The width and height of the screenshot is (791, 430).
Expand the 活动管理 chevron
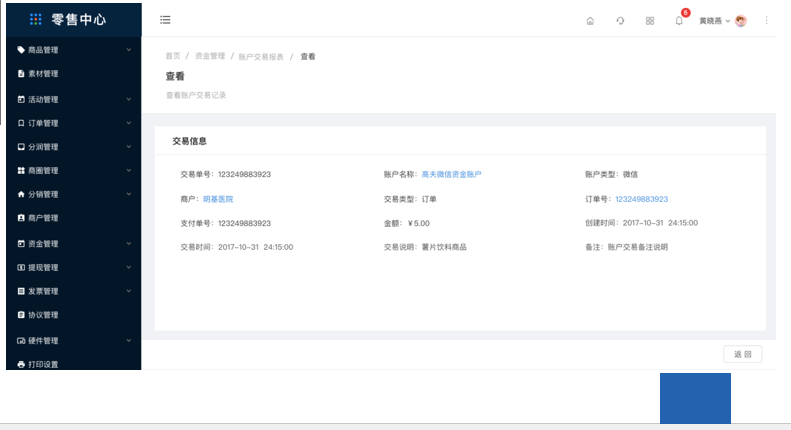(x=129, y=99)
